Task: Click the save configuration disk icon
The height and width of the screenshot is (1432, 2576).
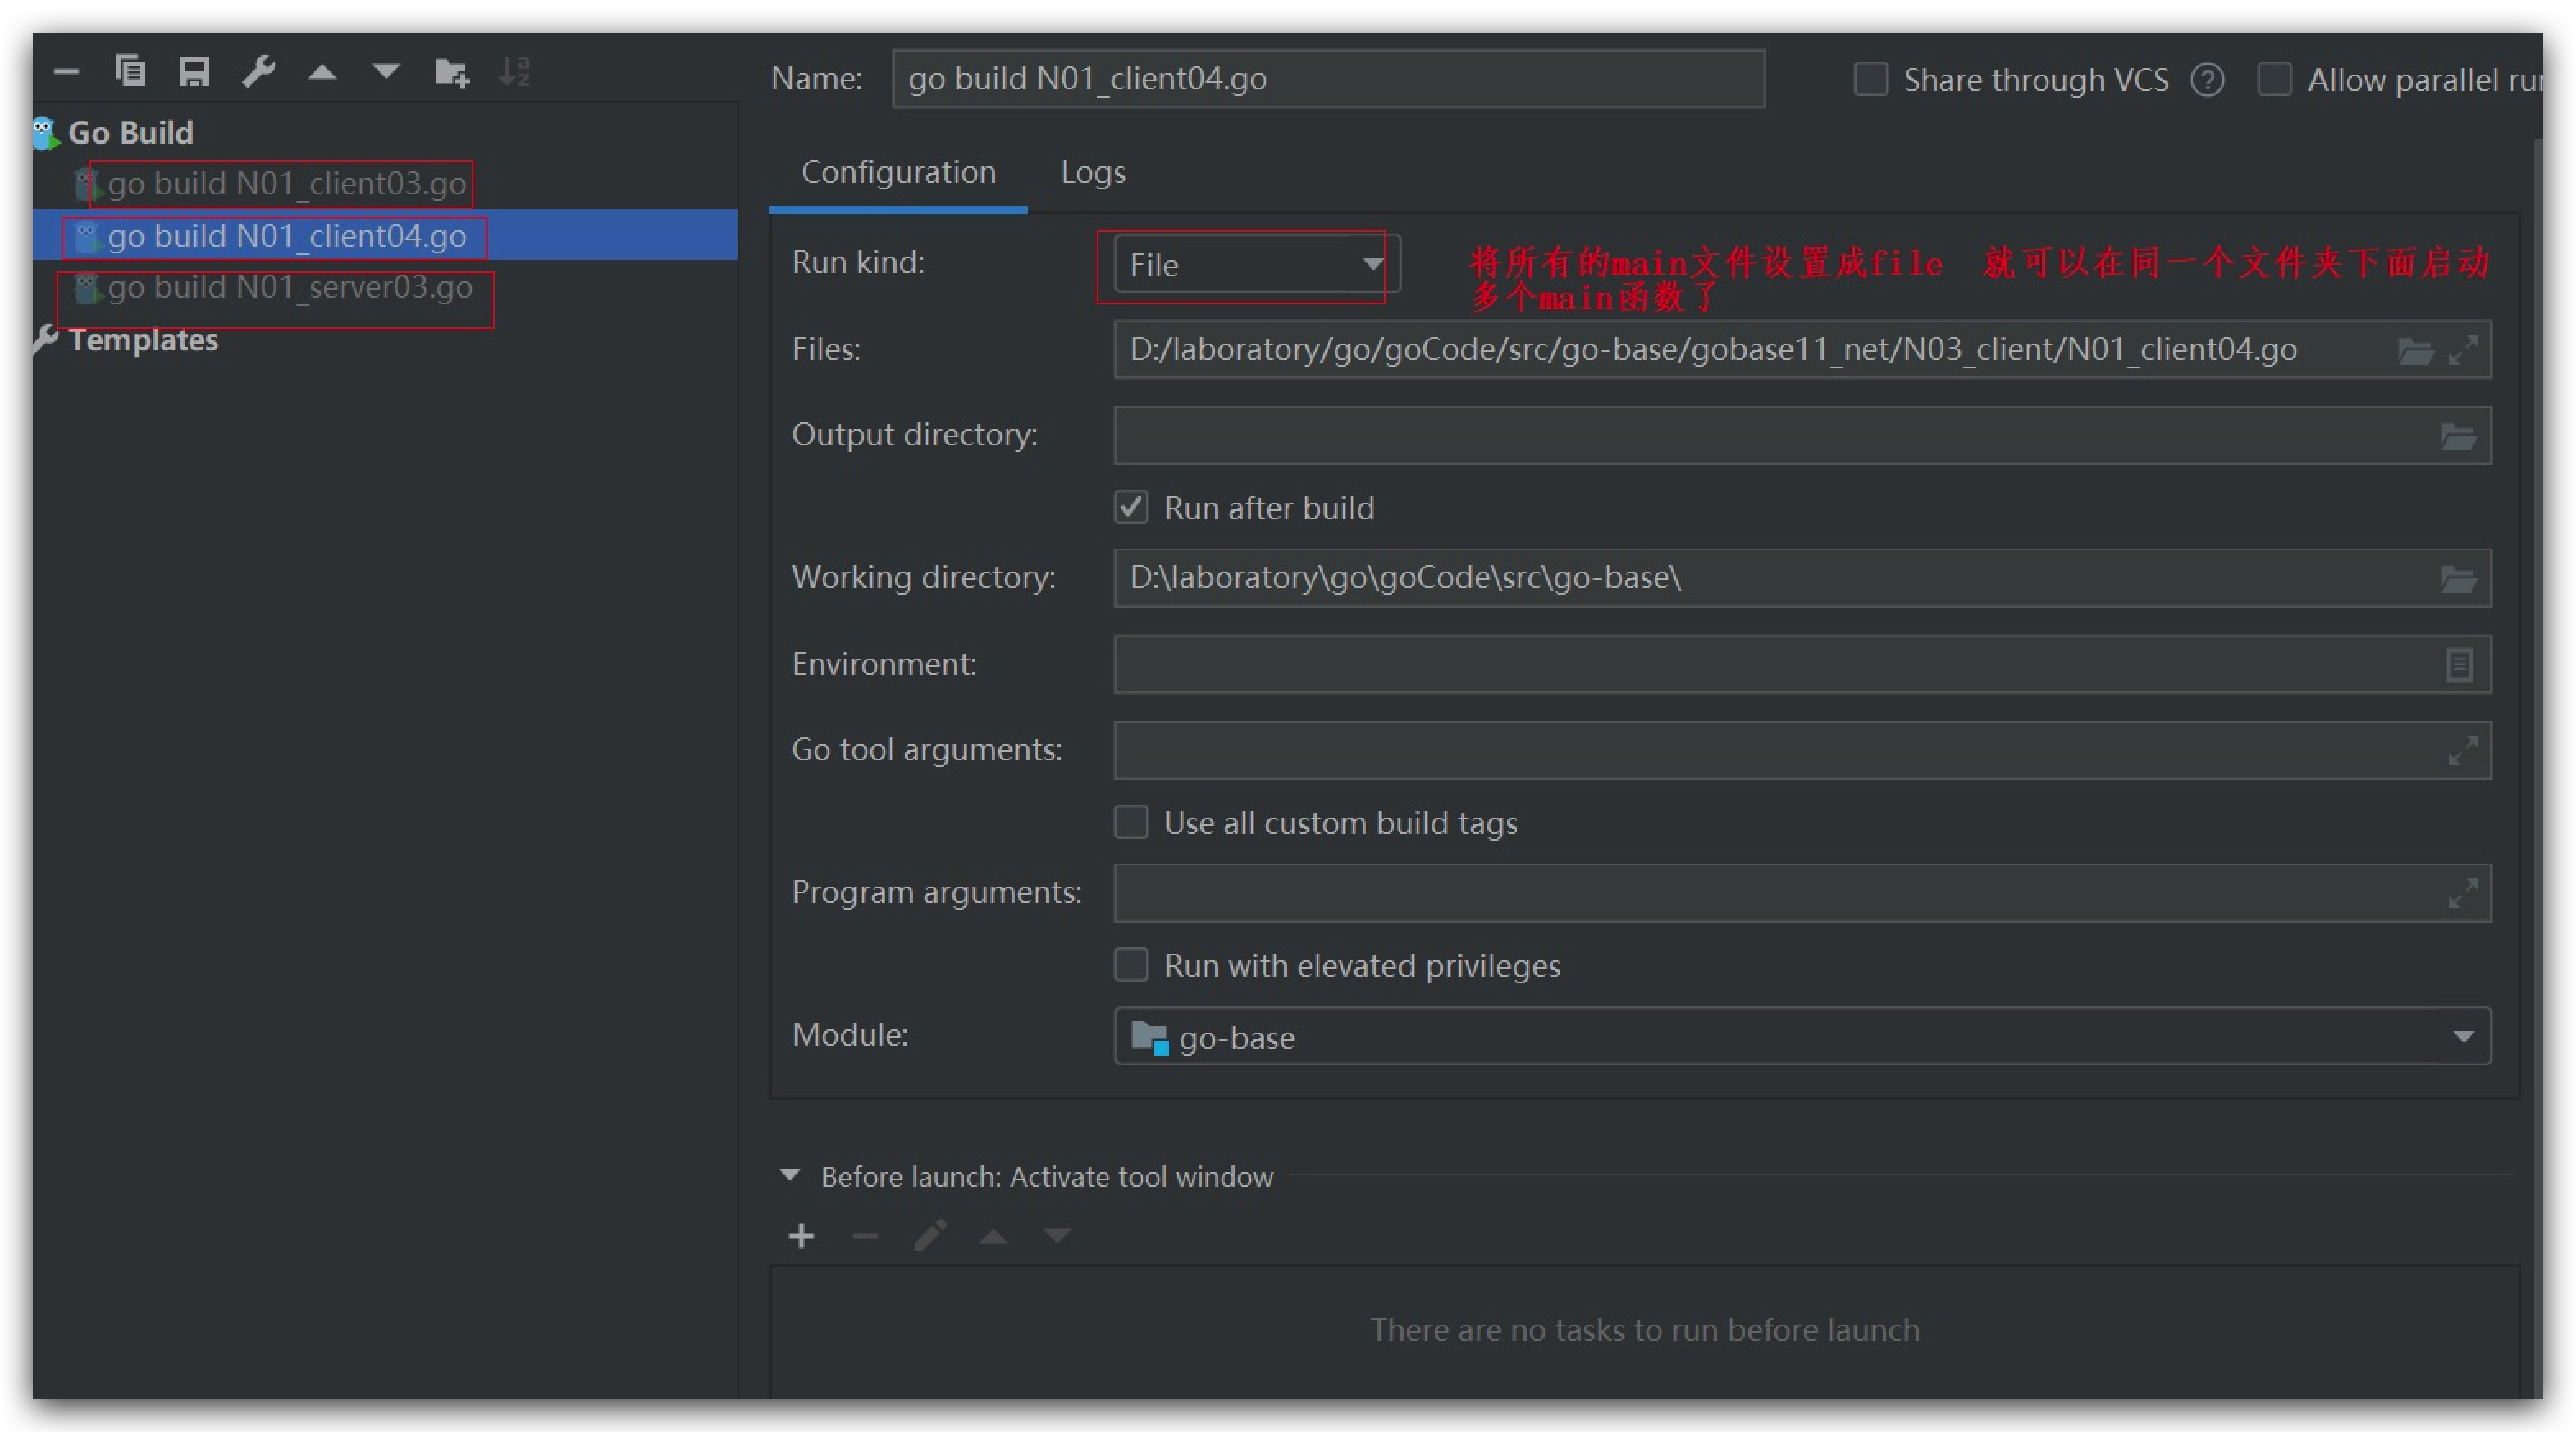Action: [194, 72]
